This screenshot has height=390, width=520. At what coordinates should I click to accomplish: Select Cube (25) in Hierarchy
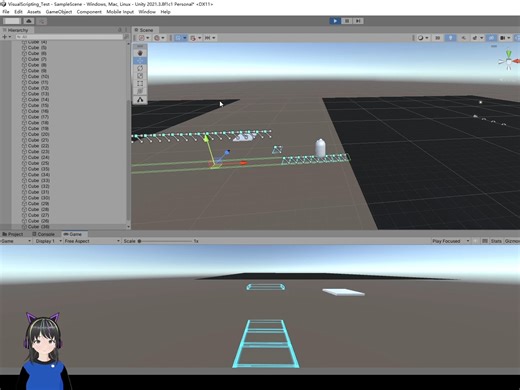(38, 163)
